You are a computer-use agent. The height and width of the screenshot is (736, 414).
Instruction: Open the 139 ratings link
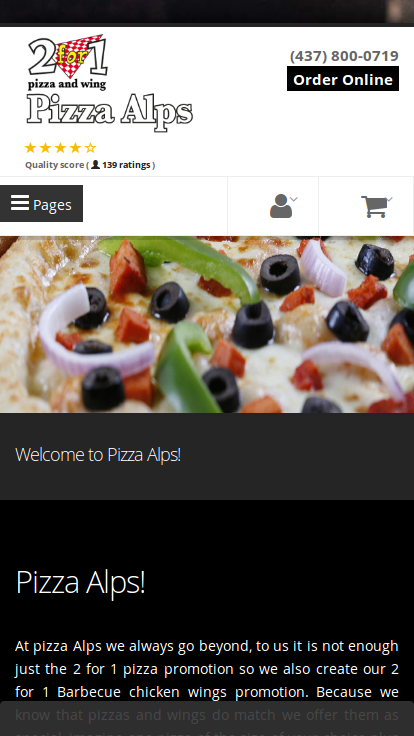[x=126, y=165]
